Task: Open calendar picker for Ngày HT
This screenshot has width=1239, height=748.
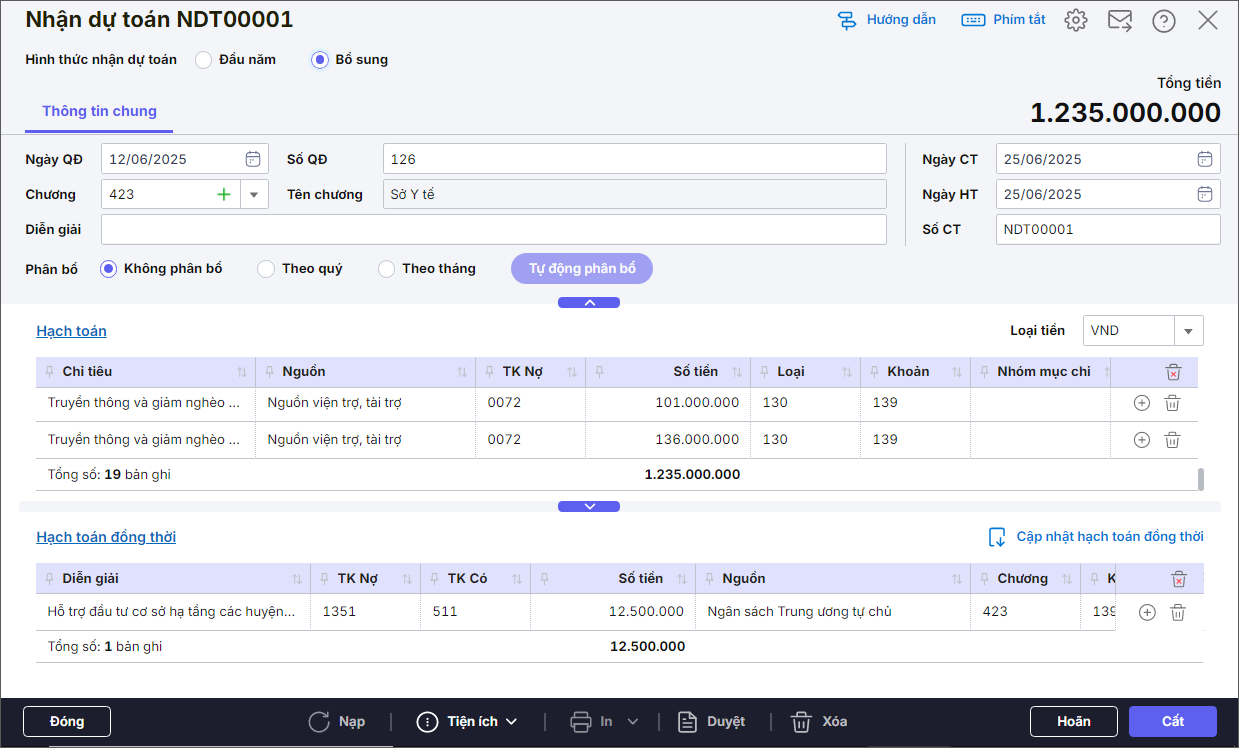Action: click(x=1205, y=194)
